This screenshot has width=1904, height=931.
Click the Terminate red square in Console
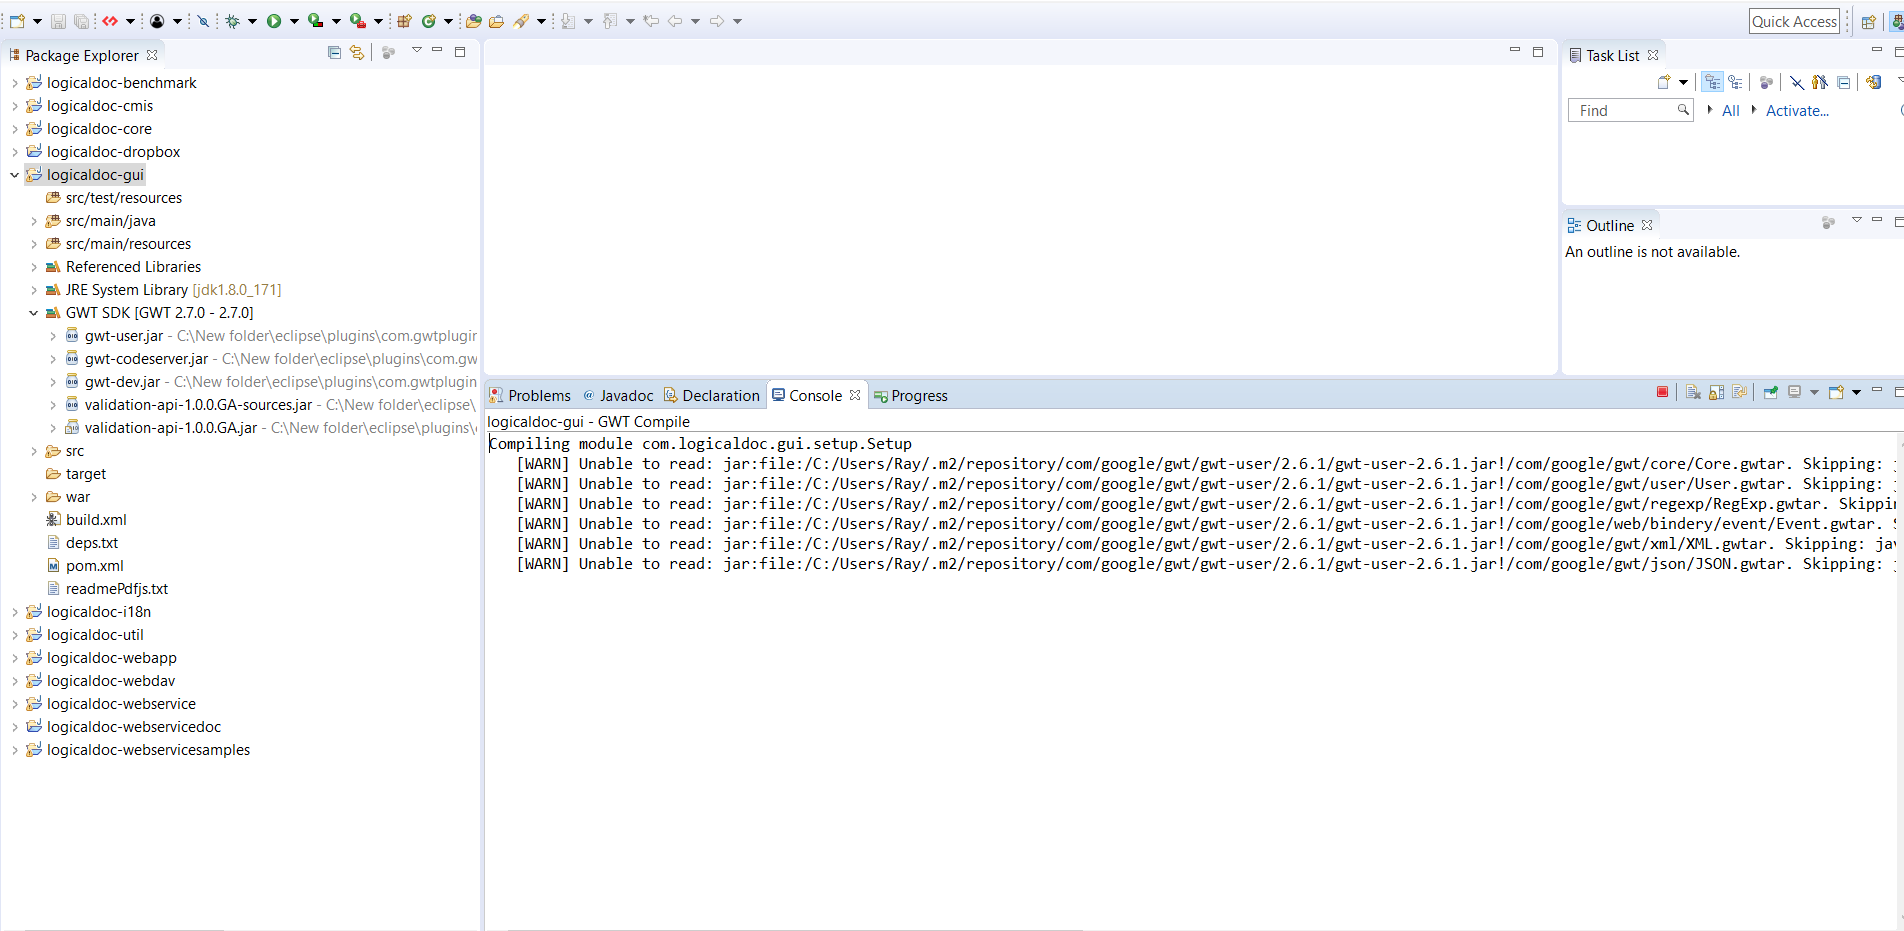1662,392
